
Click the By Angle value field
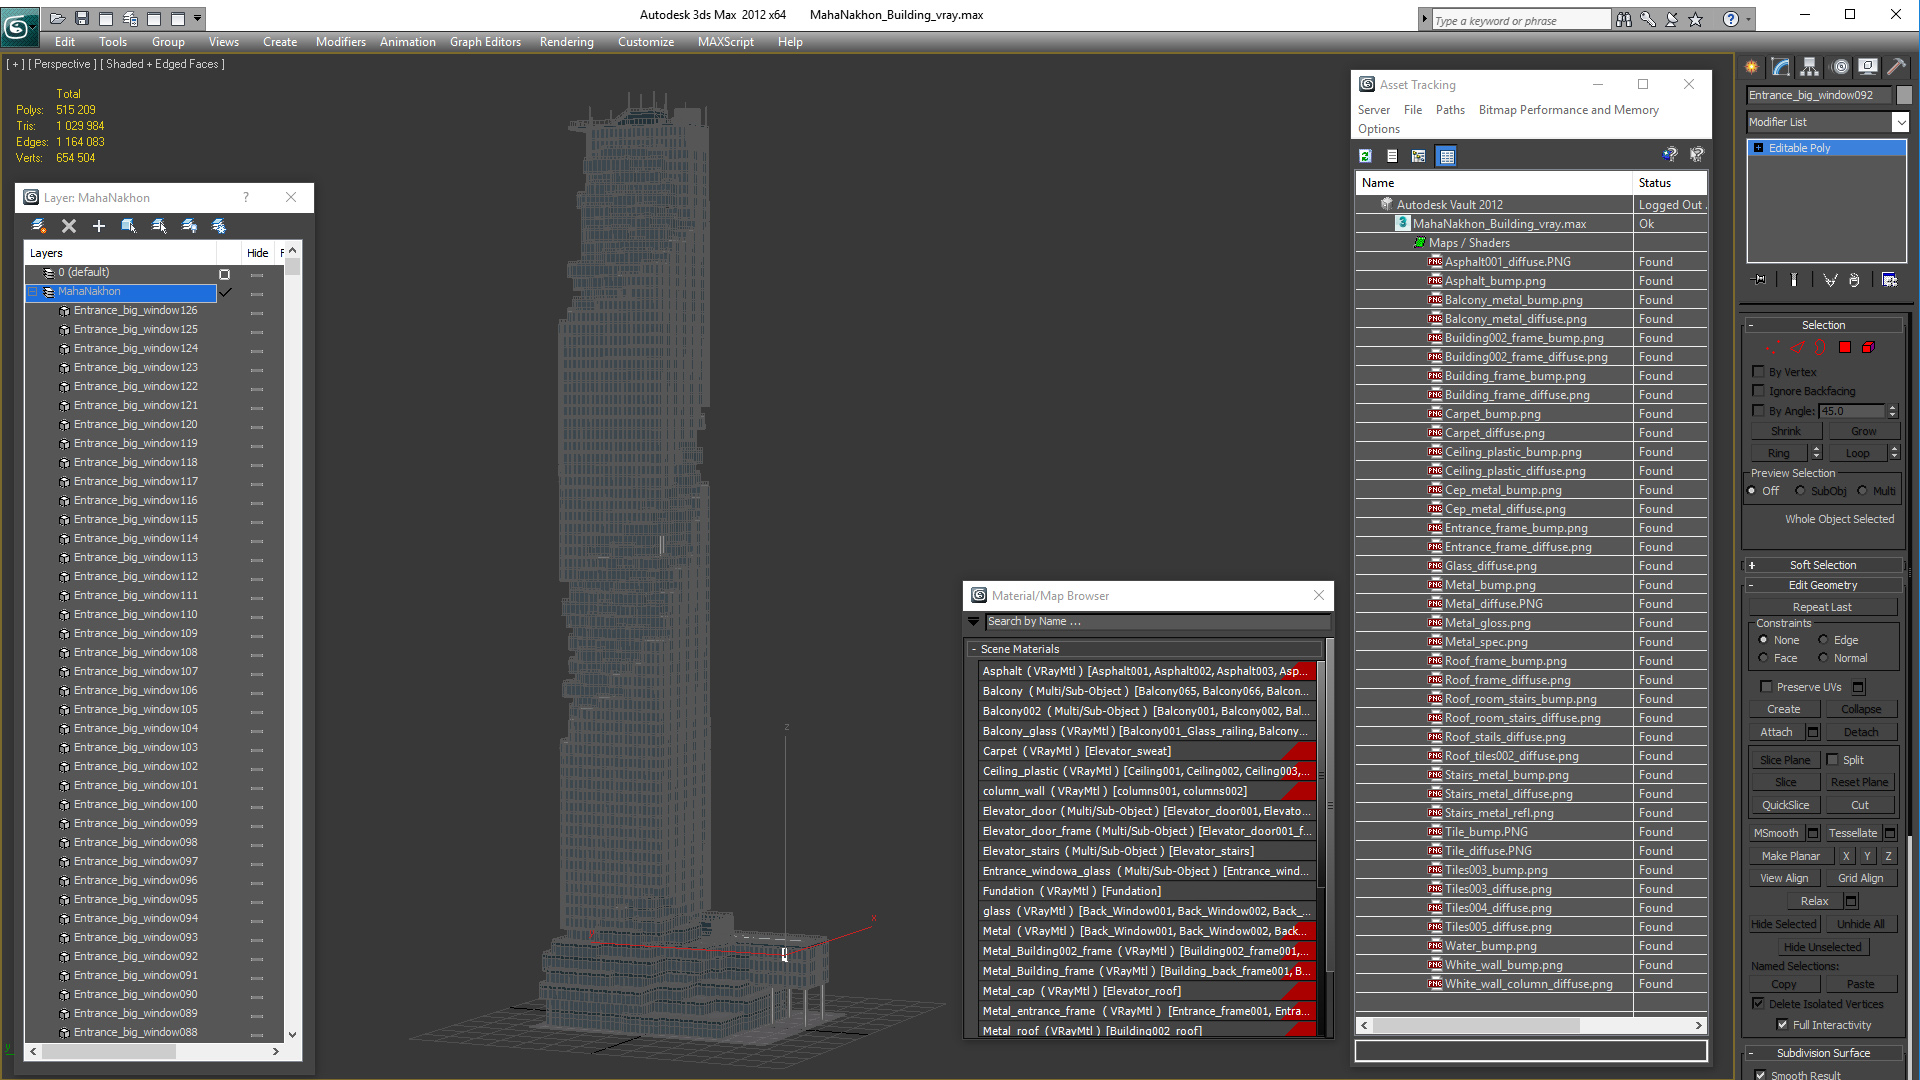coord(1852,411)
